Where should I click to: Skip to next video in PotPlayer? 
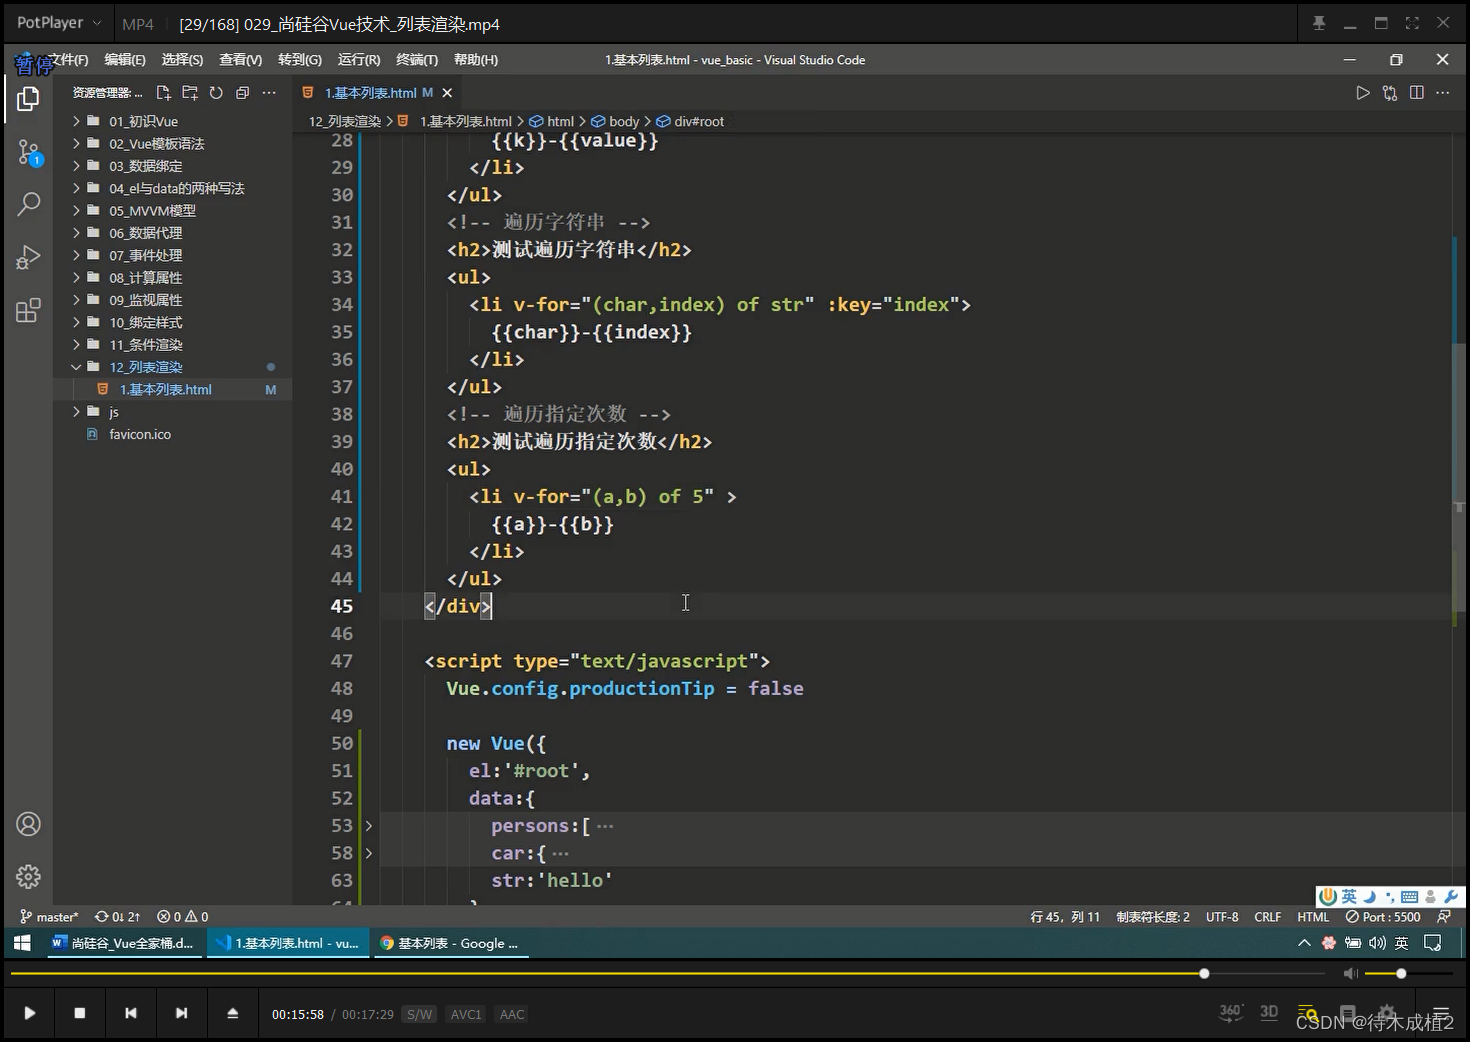click(x=181, y=1013)
